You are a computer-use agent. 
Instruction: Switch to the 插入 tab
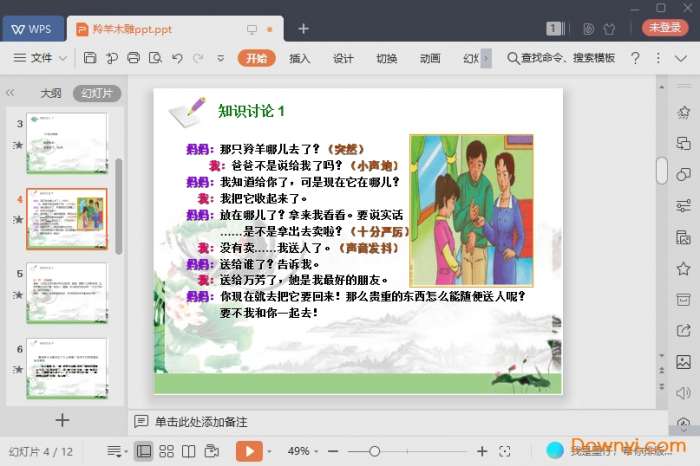pos(299,58)
